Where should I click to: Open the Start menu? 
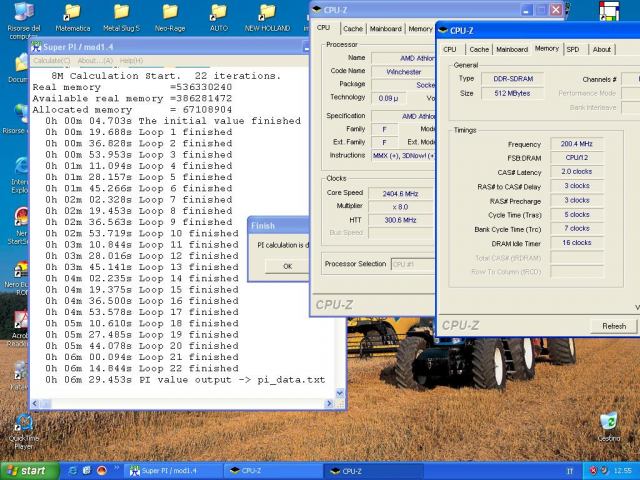coord(29,471)
